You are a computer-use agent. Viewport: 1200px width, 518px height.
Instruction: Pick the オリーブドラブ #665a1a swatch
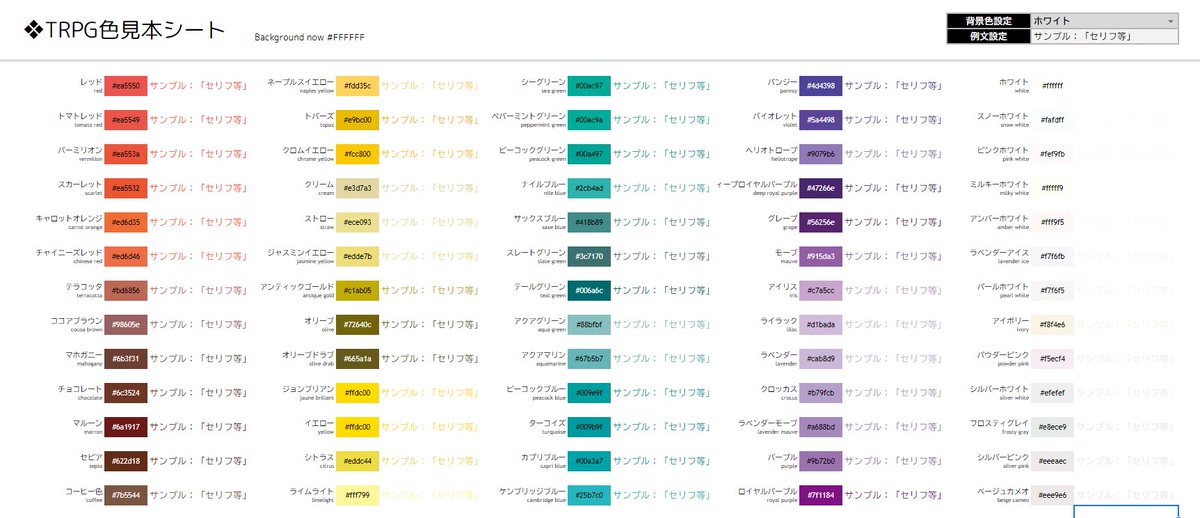click(358, 358)
